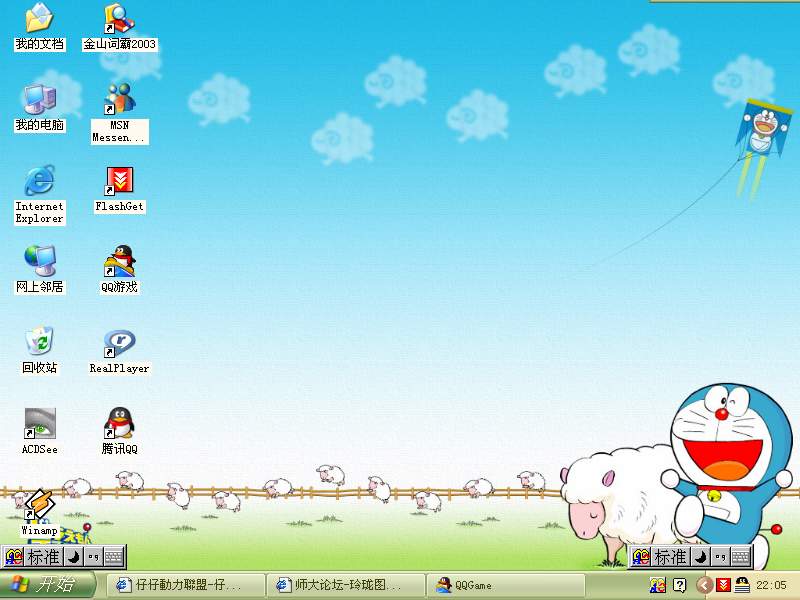Select the Winamp desktop shortcut
Image resolution: width=800 pixels, height=600 pixels.
coord(38,505)
